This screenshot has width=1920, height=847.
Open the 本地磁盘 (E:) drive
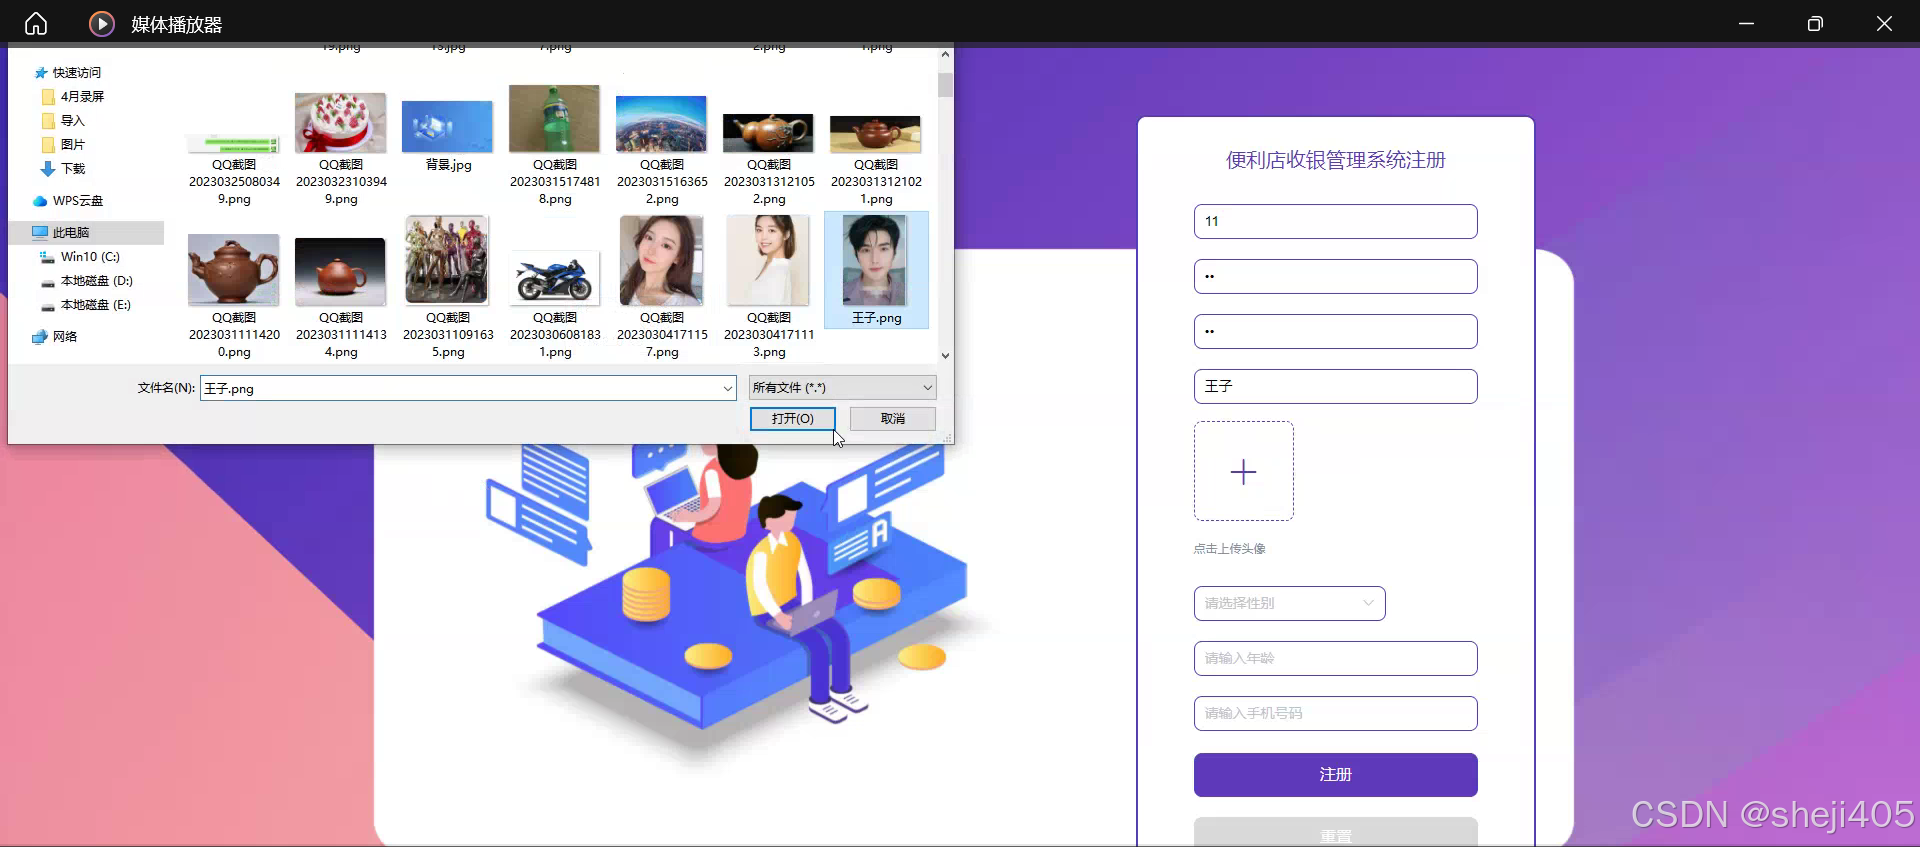[x=86, y=305]
